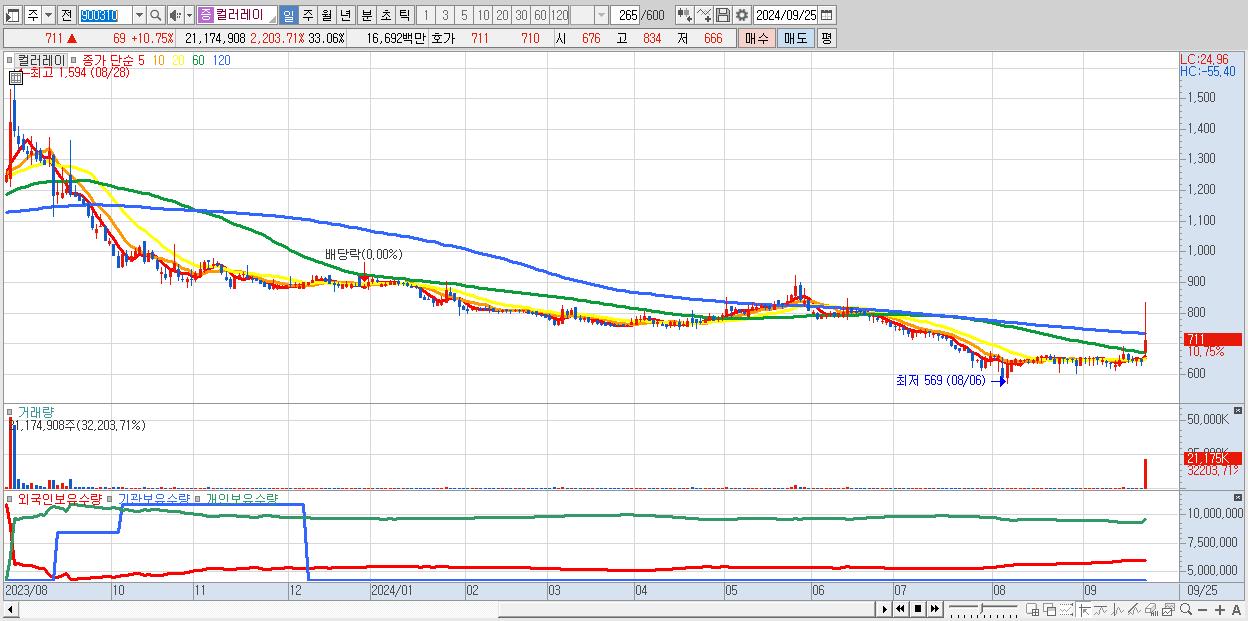Toggle the 전 button
Screen dimensions: 1248x621
[x=66, y=15]
